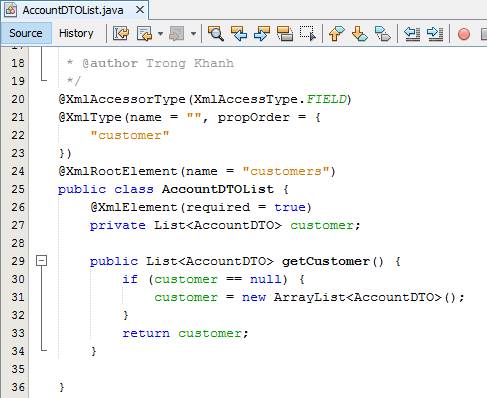Collapse the getCustomer method fold
Image resolution: width=487 pixels, height=398 pixels.
click(42, 261)
